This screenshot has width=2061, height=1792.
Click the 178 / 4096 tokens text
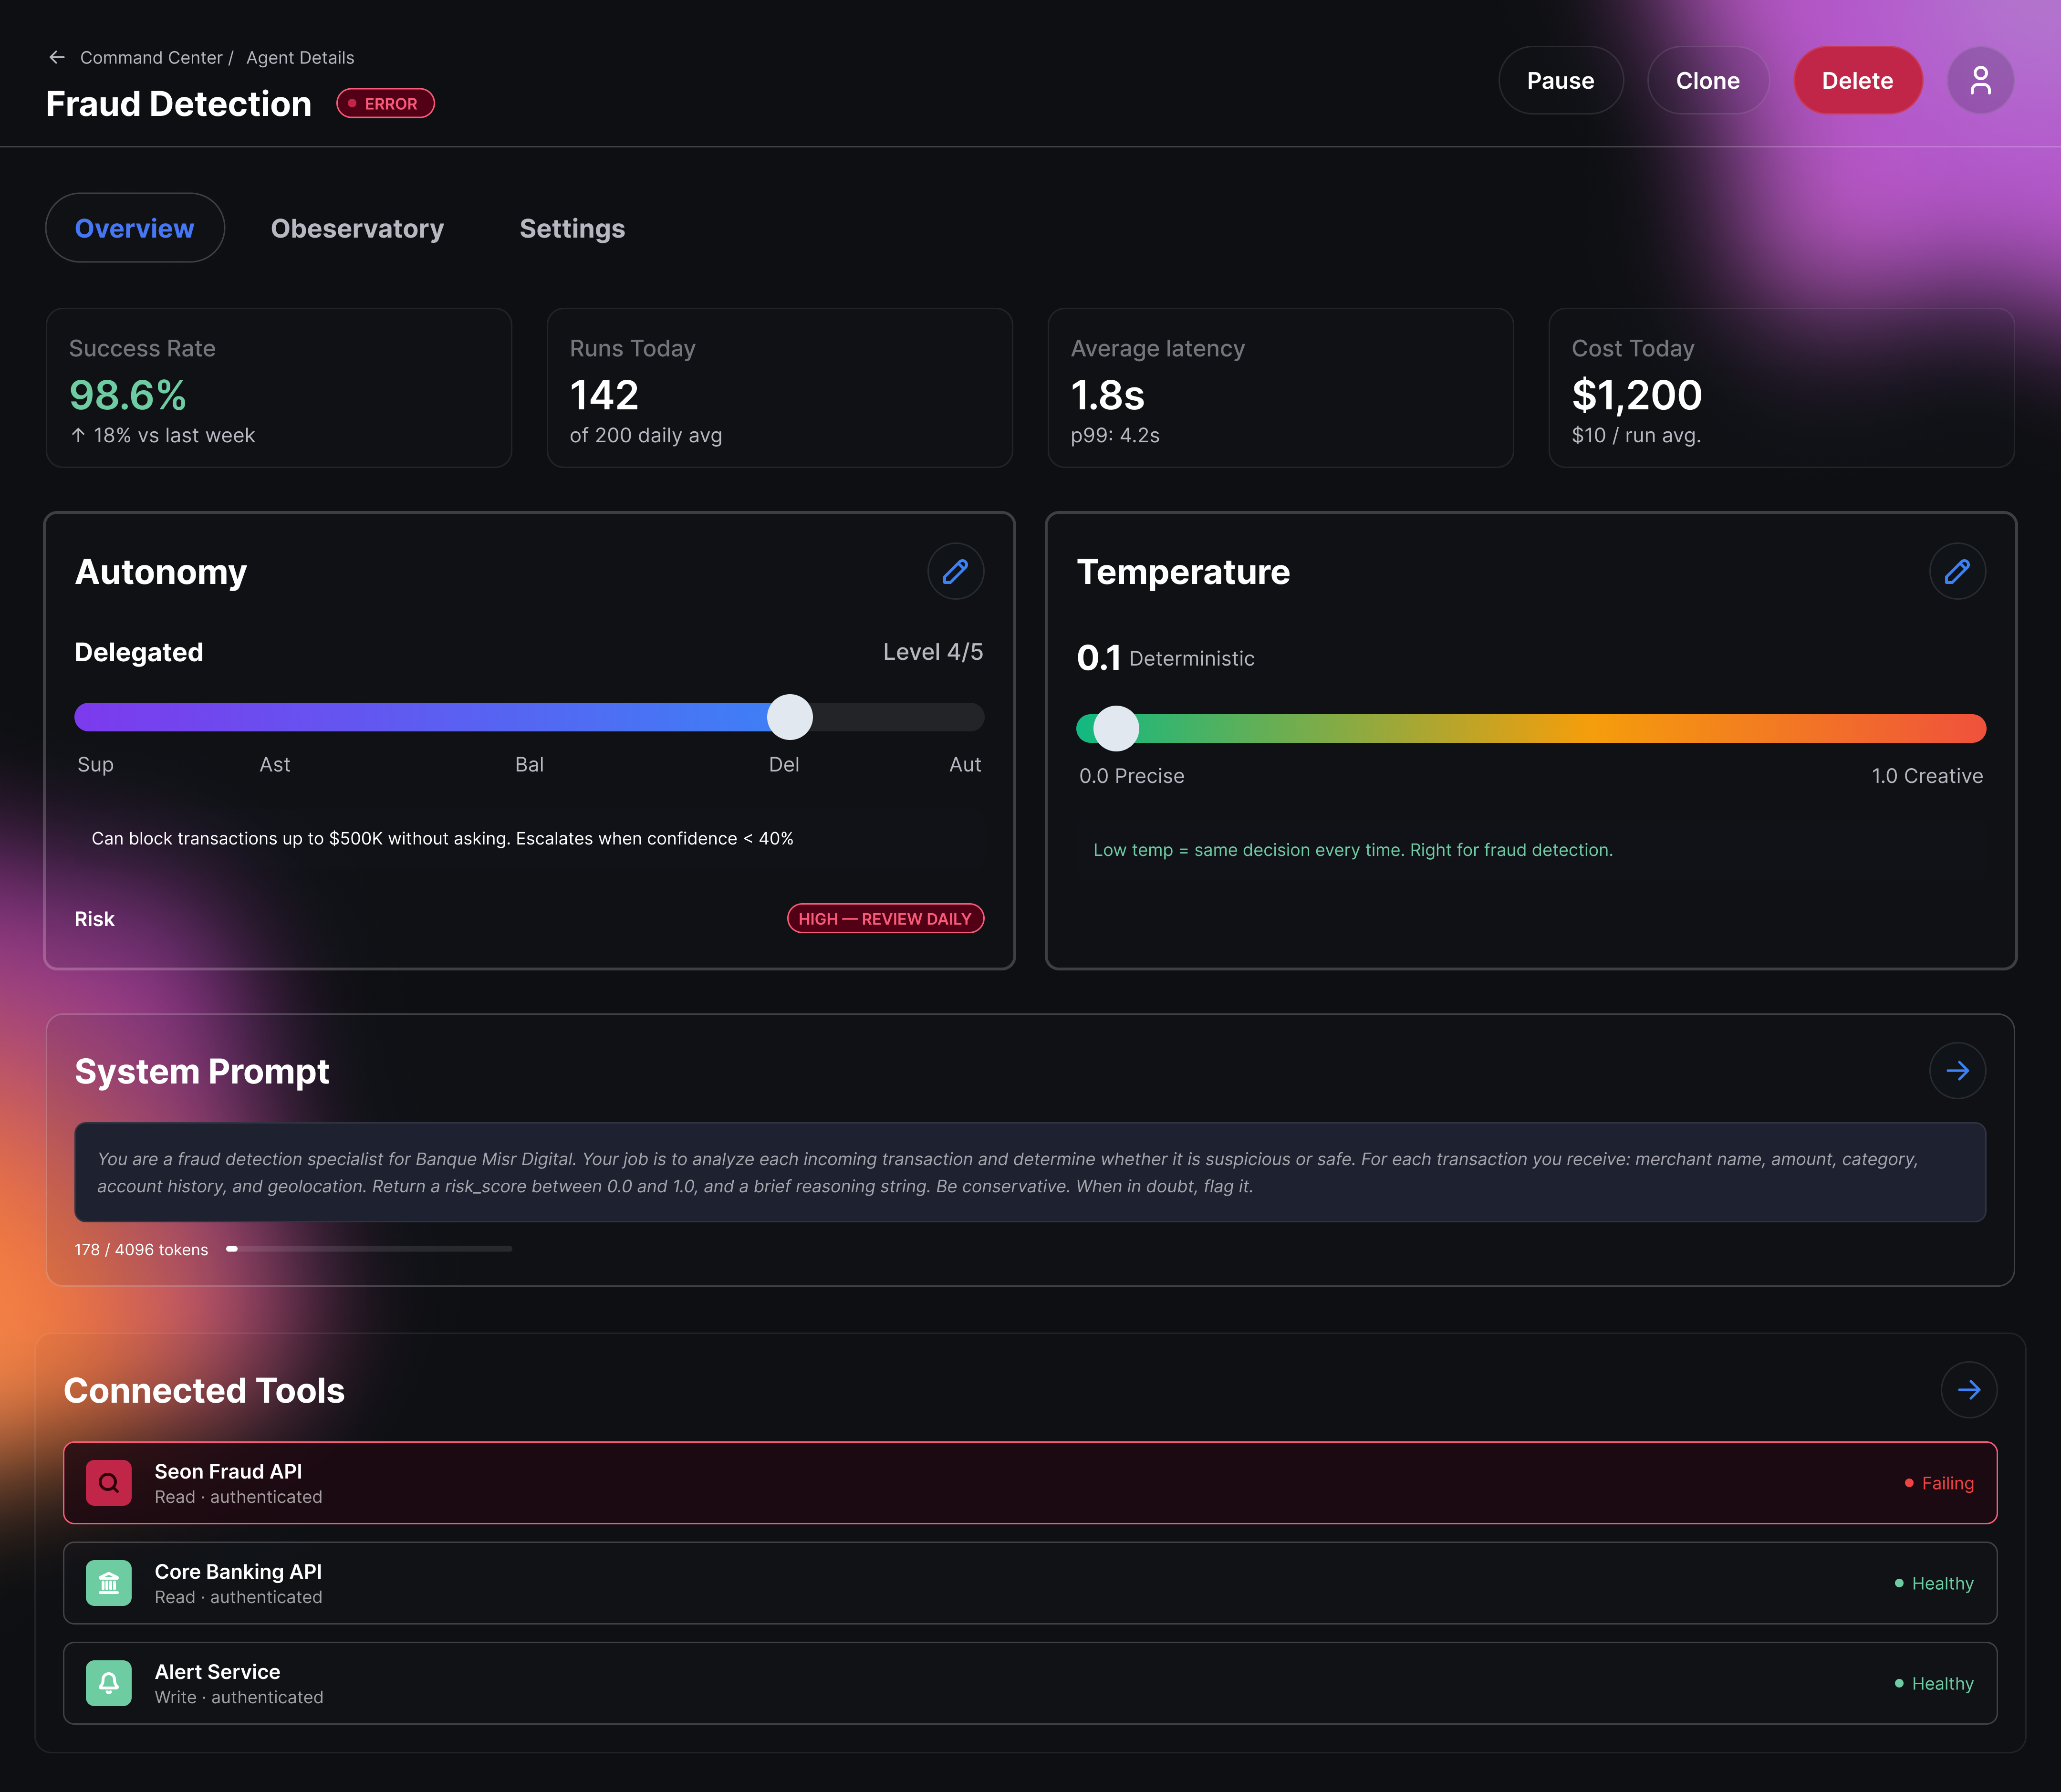142,1250
